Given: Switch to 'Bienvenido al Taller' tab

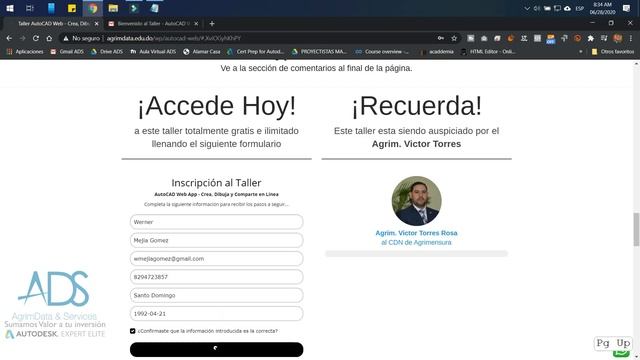Looking at the screenshot, I should click(153, 24).
